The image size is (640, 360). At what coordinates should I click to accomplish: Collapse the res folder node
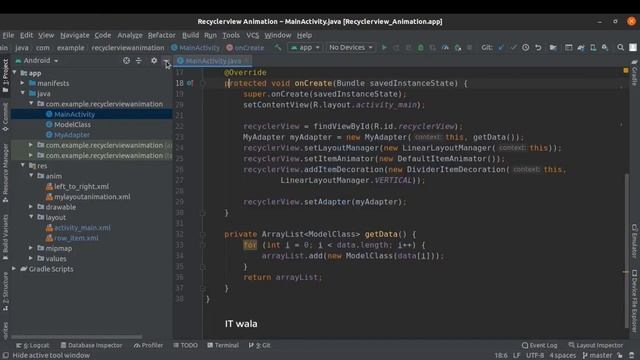coord(23,165)
